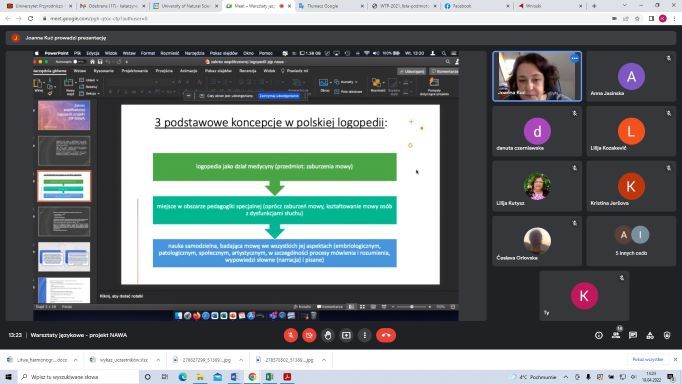This screenshot has height=384, width=682.
Task: Click the 5 innych osób tile
Action: (x=631, y=241)
